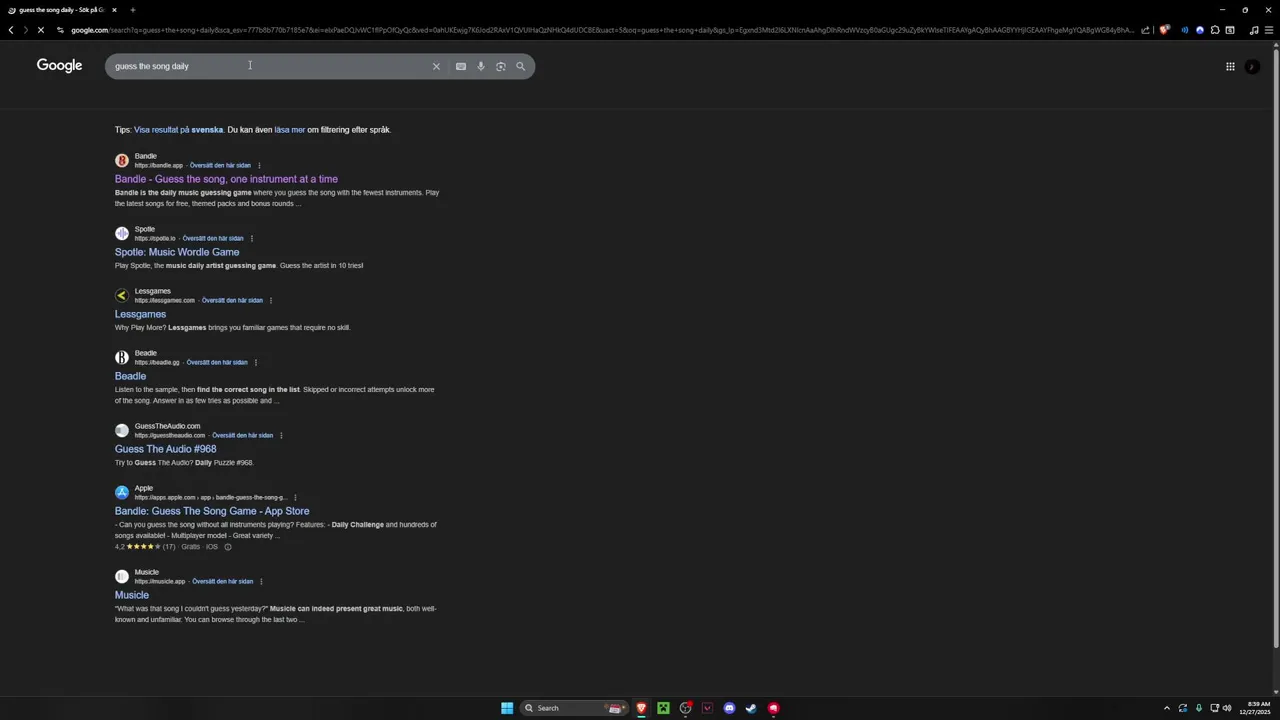Image resolution: width=1280 pixels, height=720 pixels.
Task: Toggle the browser sidebar panel icon
Action: (x=1230, y=30)
